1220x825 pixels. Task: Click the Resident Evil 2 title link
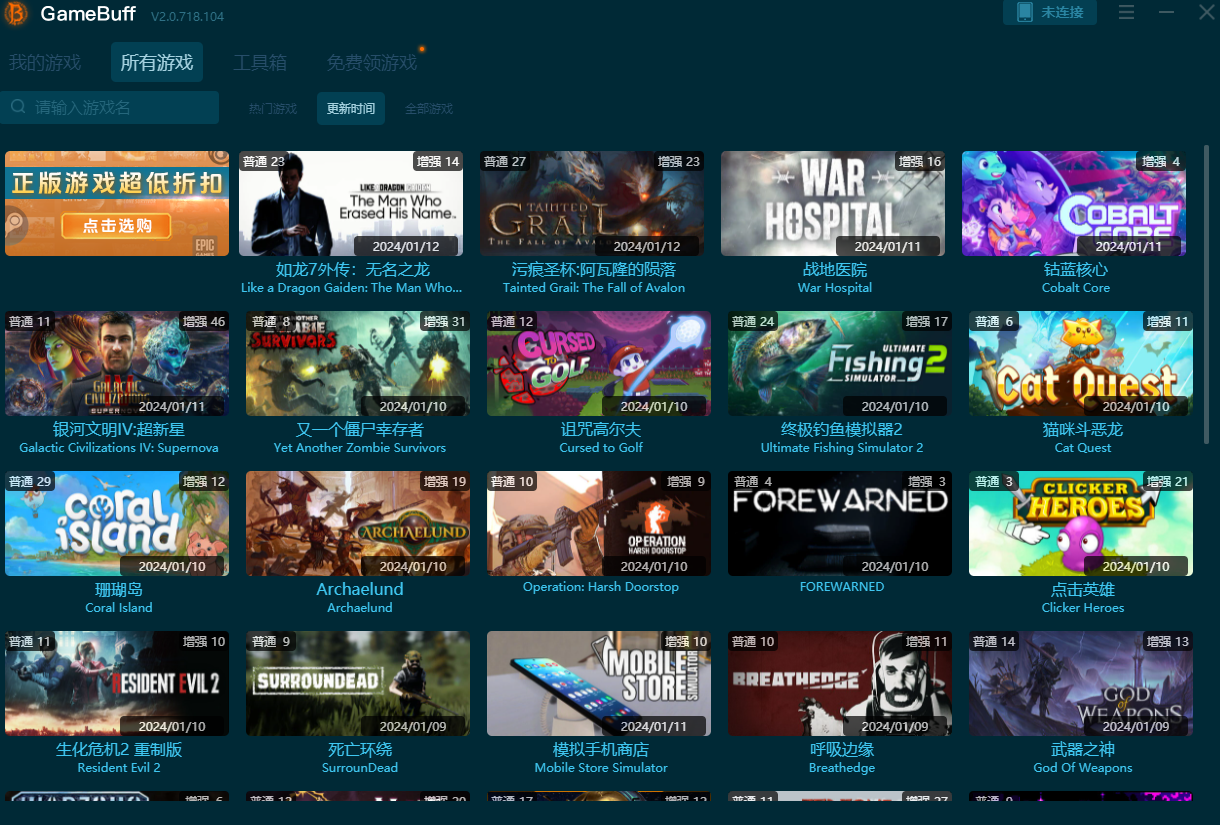pyautogui.click(x=119, y=749)
